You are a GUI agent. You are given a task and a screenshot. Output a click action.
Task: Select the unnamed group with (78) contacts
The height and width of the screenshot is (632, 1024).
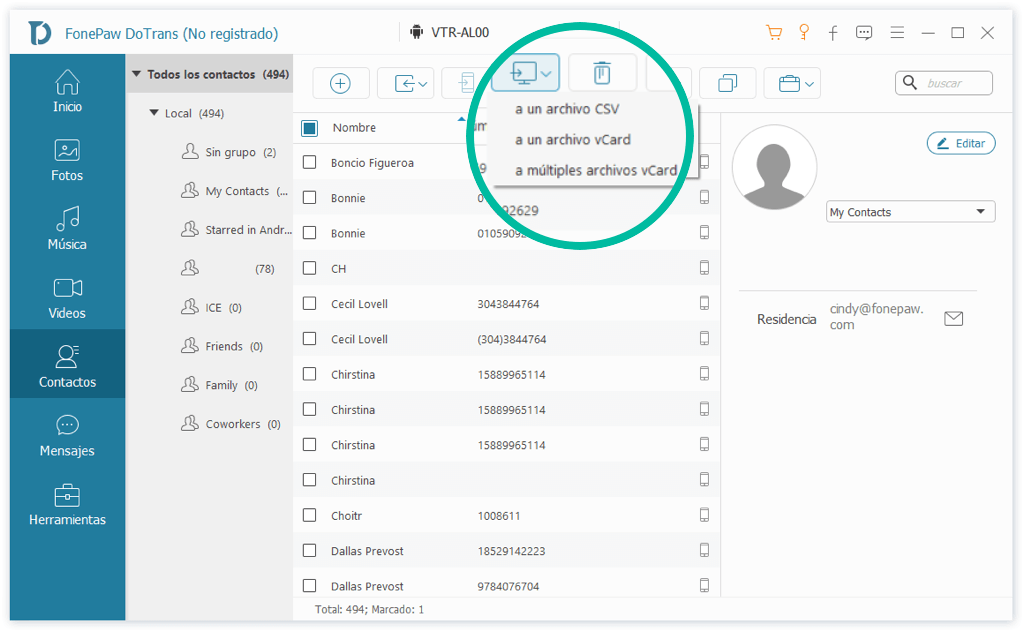click(228, 268)
